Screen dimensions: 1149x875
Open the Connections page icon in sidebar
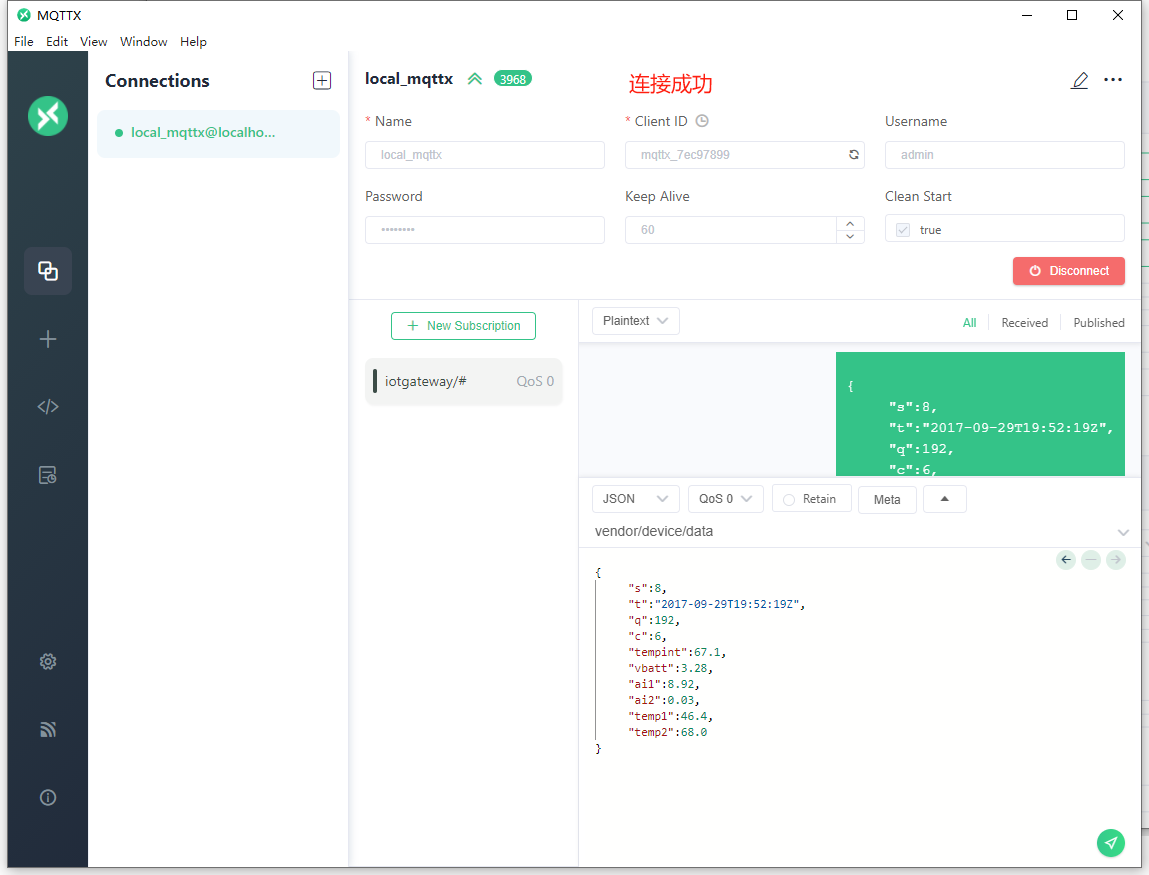click(x=48, y=271)
